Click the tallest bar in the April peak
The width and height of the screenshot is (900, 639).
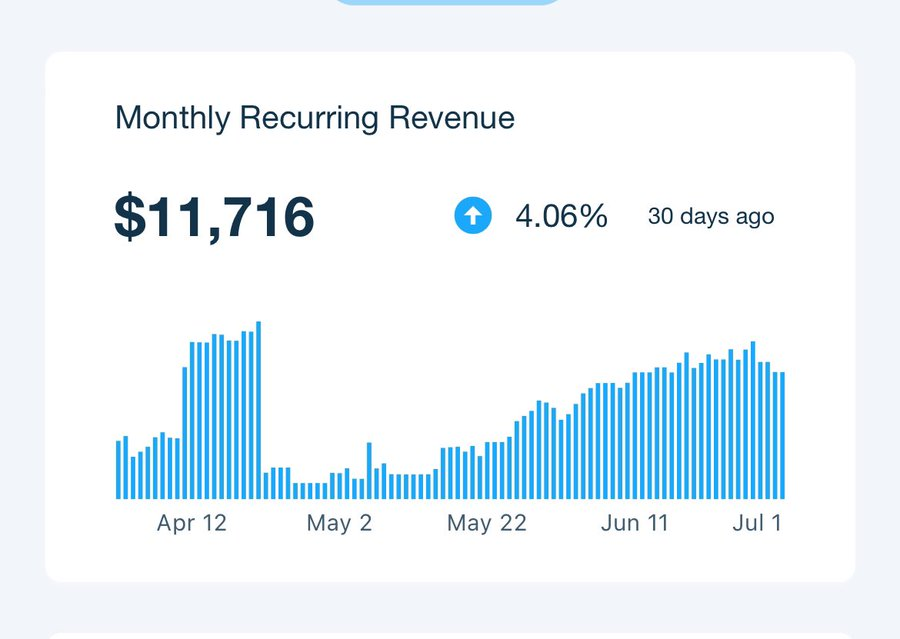click(258, 410)
